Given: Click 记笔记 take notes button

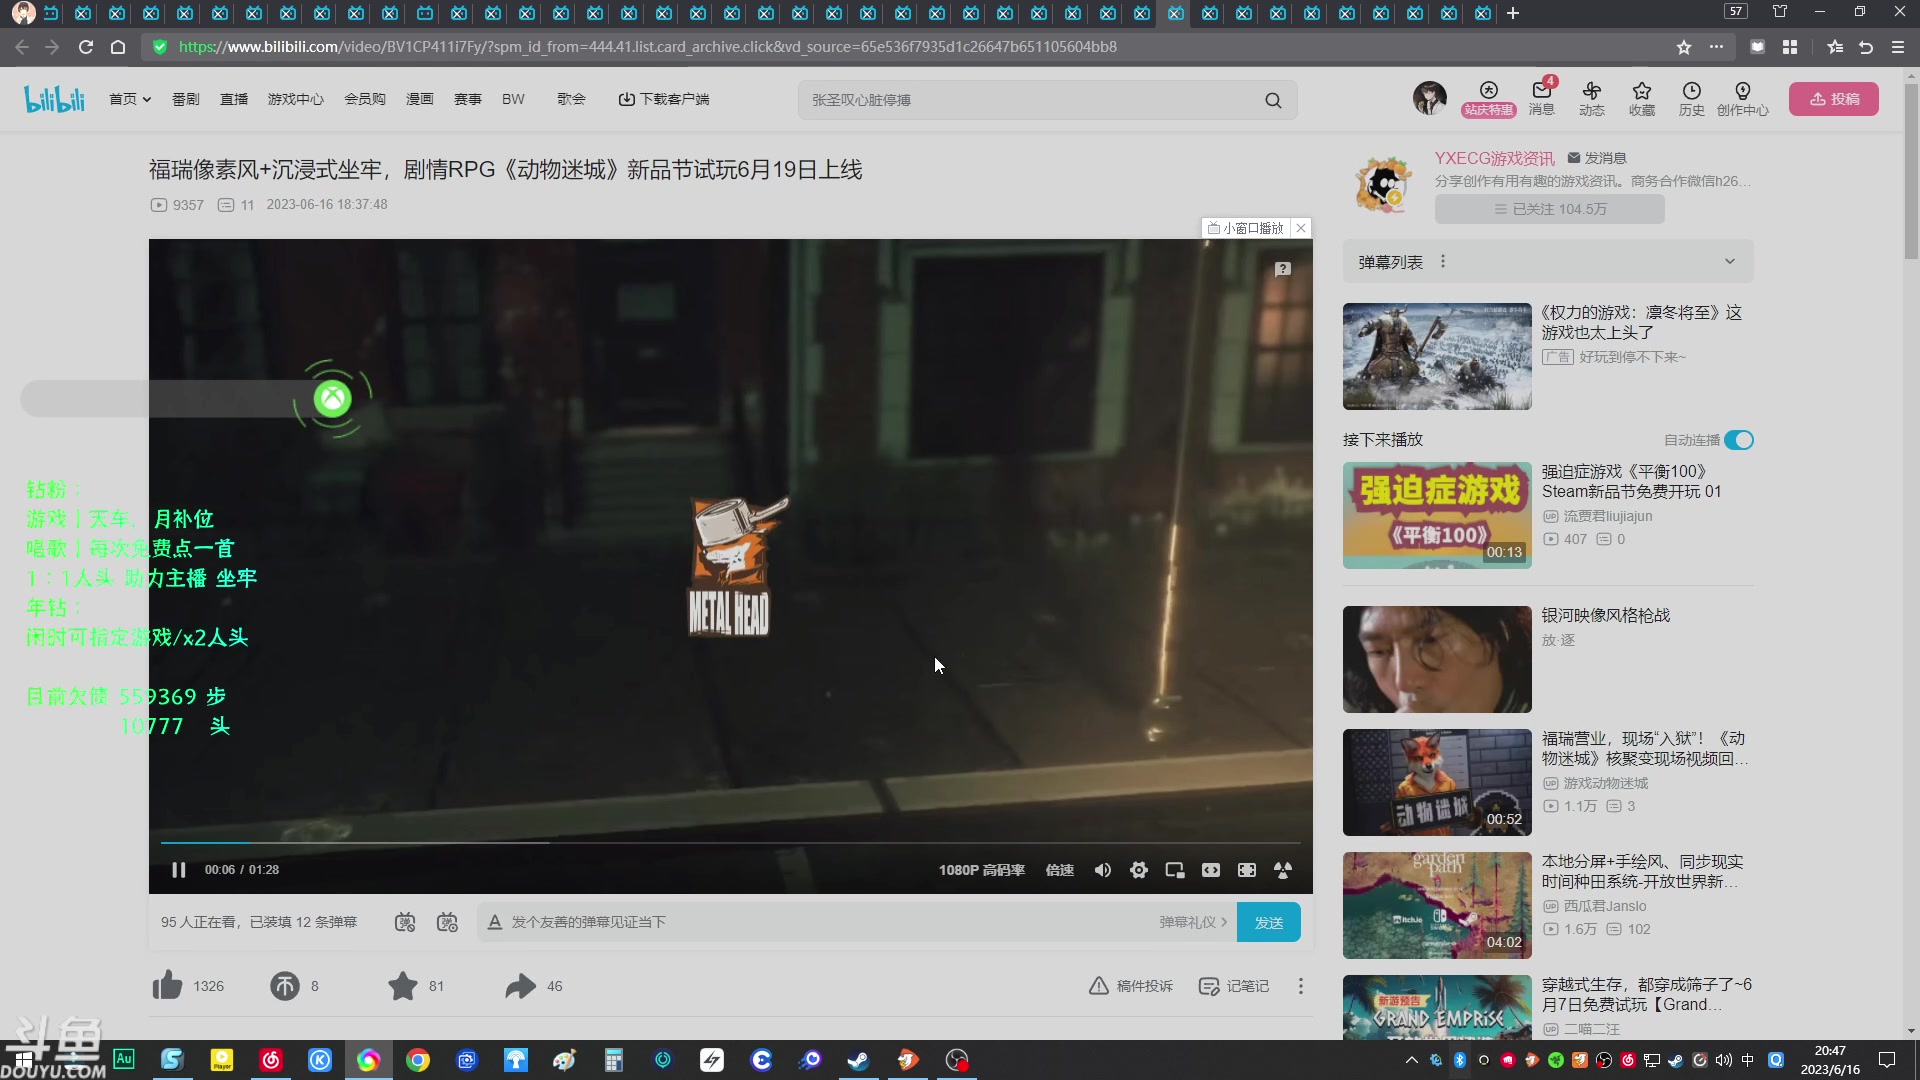Looking at the screenshot, I should point(1233,986).
